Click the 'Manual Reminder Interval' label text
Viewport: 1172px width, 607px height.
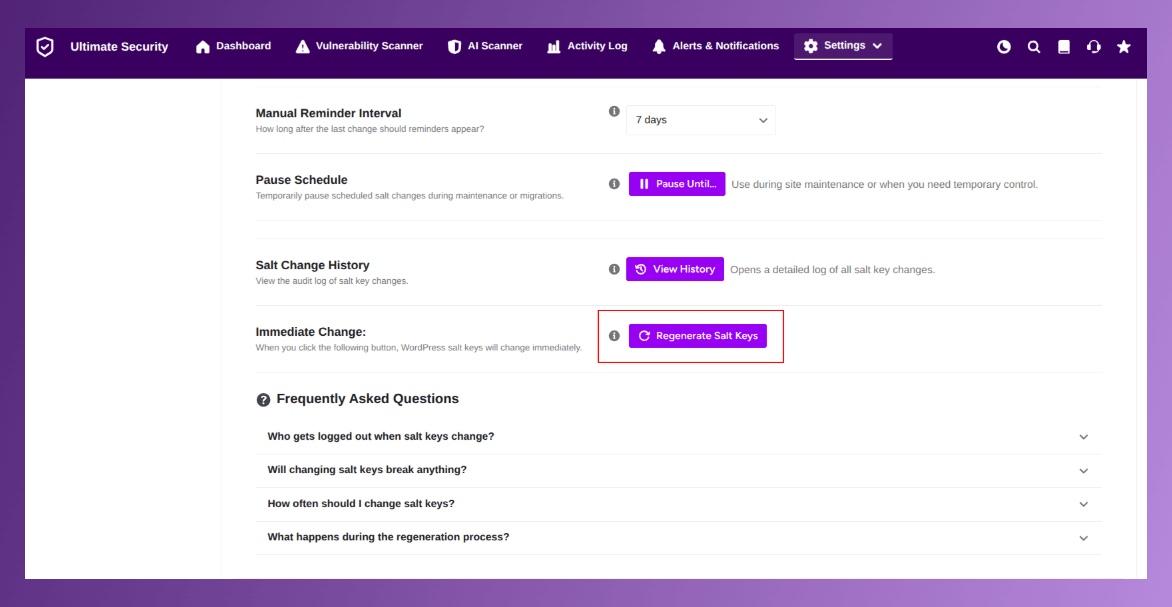click(329, 113)
